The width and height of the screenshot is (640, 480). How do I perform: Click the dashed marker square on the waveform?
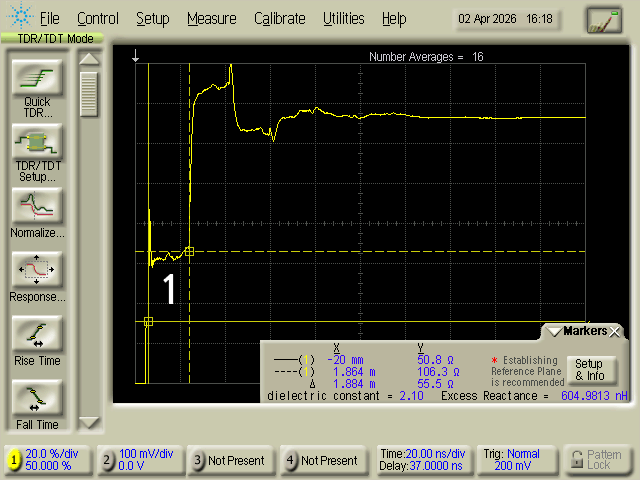tap(190, 251)
